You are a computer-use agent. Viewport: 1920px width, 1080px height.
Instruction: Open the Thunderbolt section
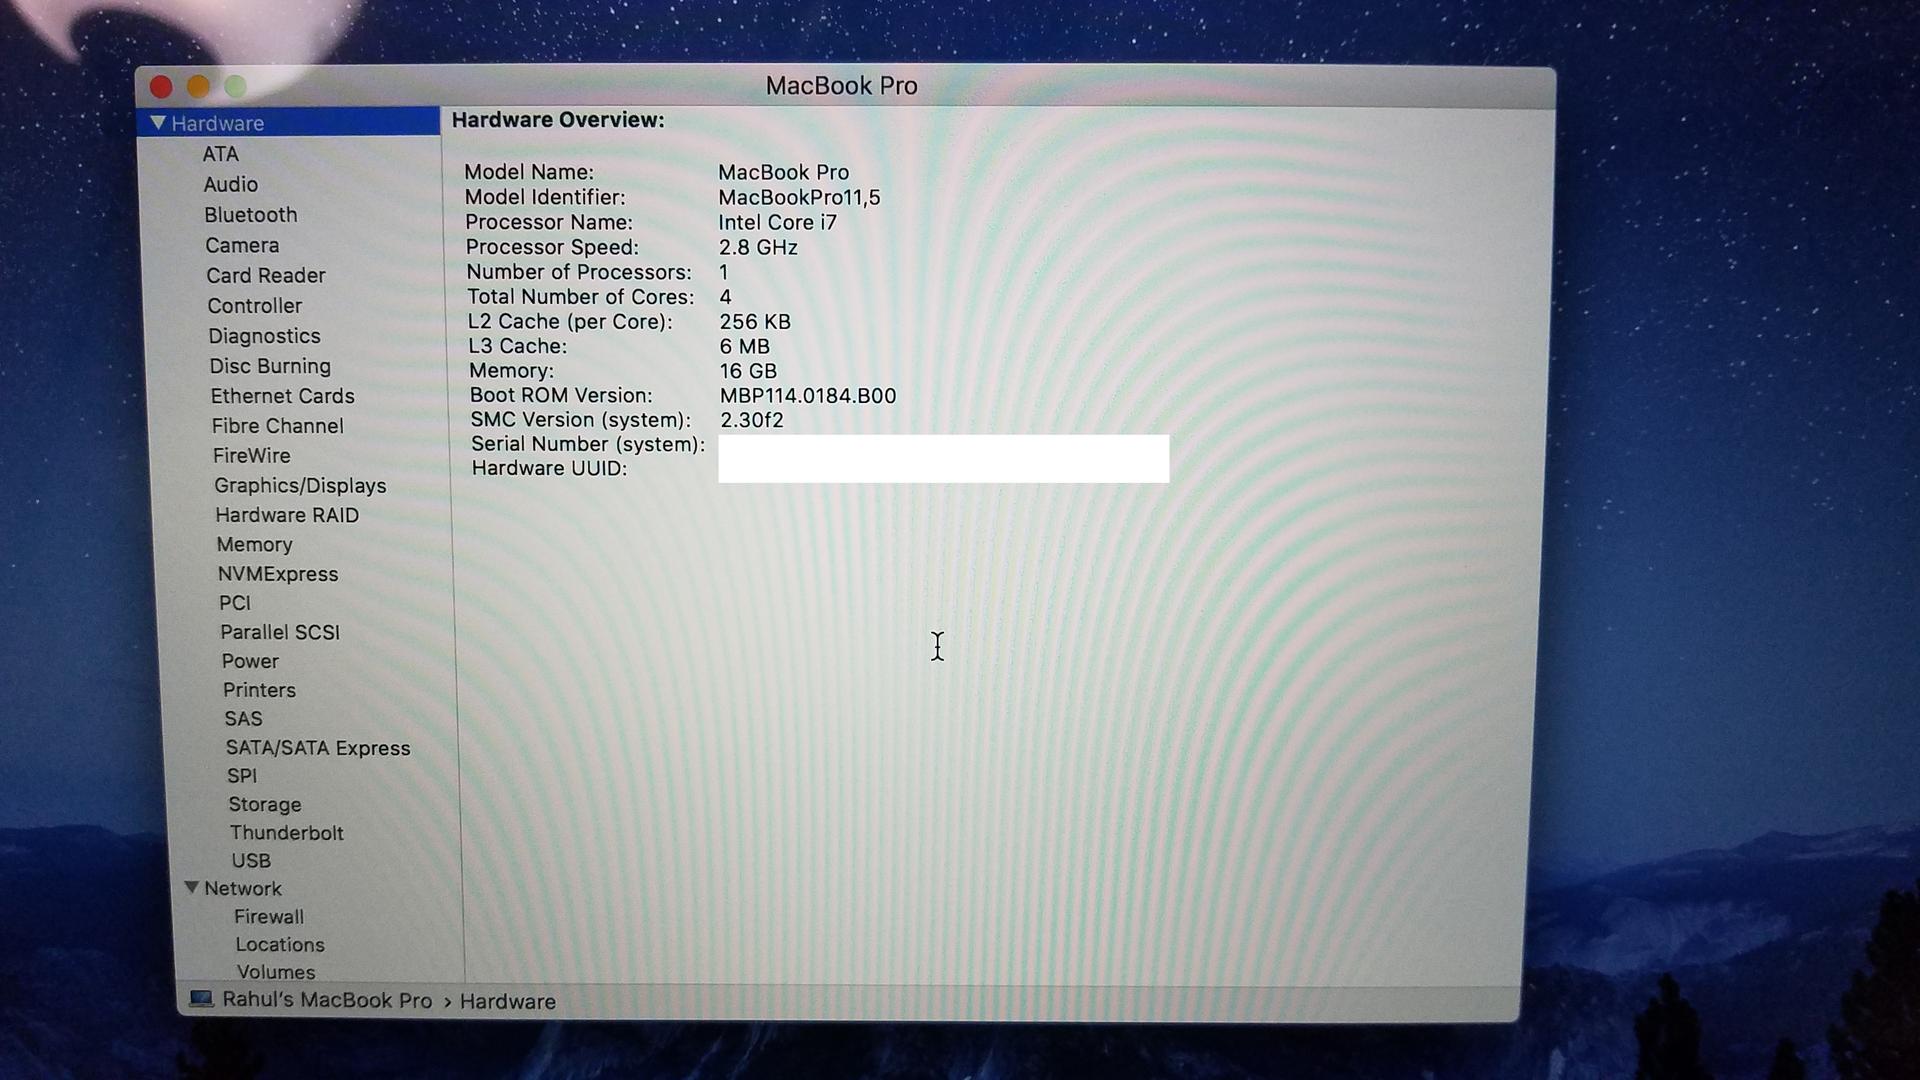pos(286,833)
